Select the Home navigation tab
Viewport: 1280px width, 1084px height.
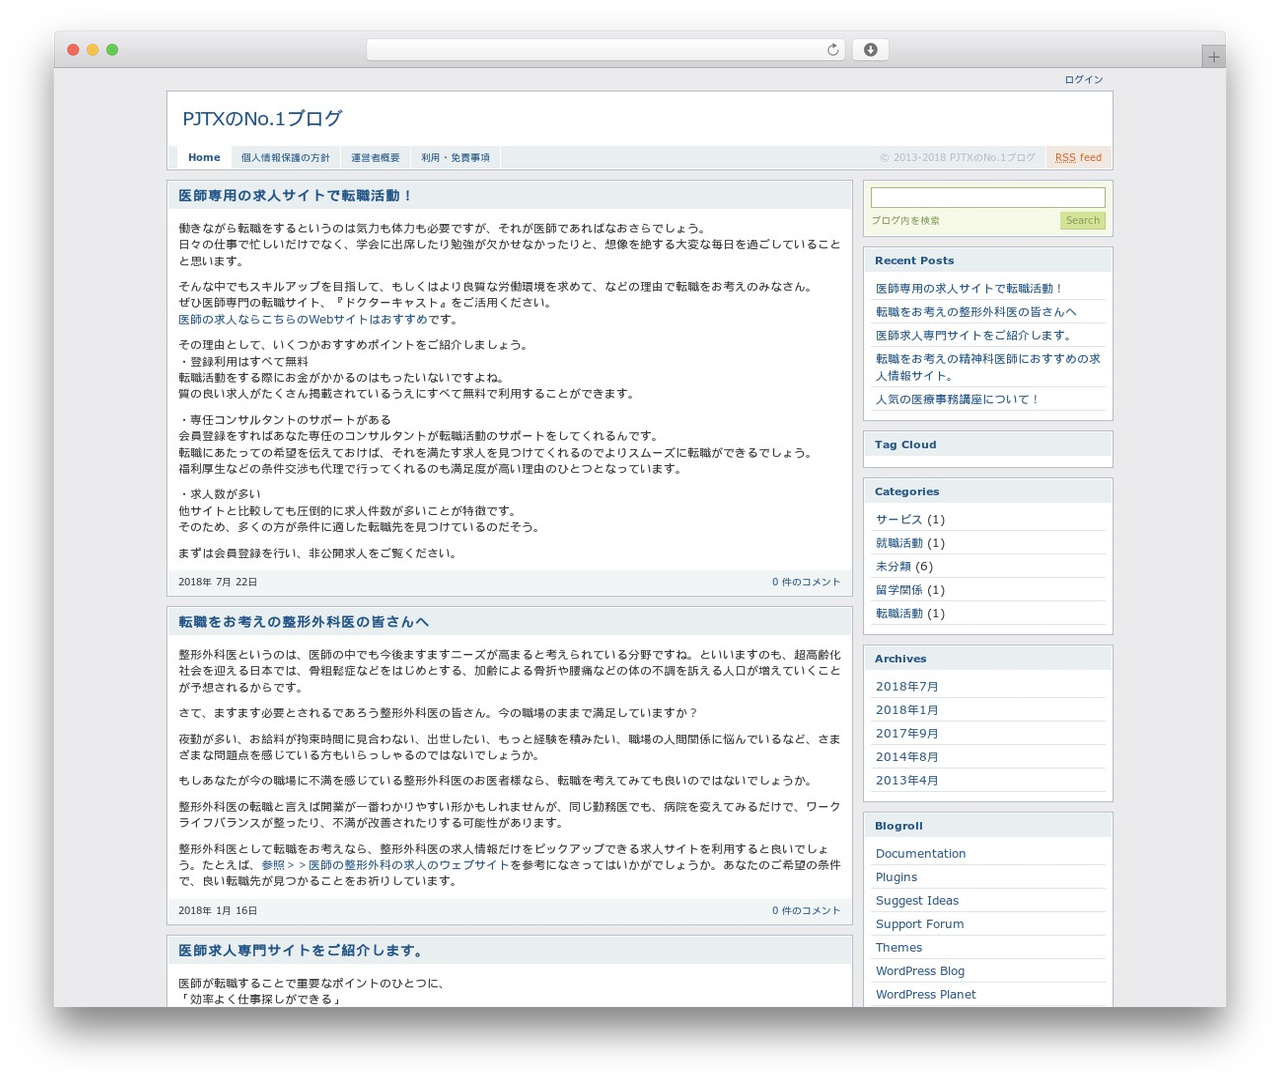(x=204, y=158)
